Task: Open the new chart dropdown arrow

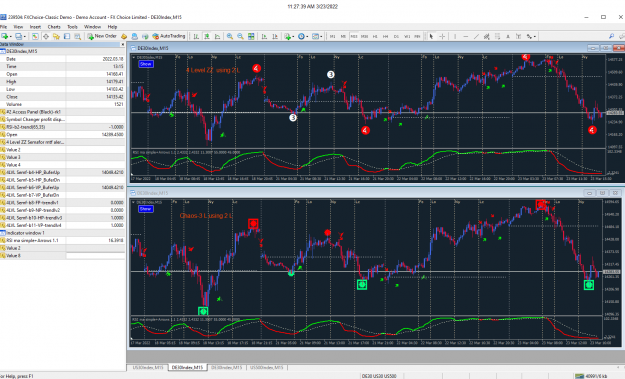Action: (11, 36)
